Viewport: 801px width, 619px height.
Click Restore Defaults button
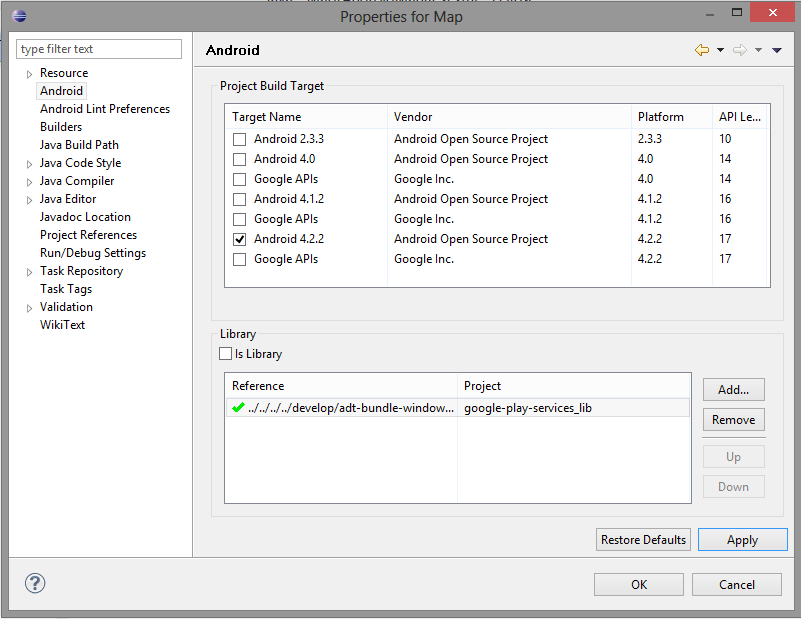tap(643, 540)
